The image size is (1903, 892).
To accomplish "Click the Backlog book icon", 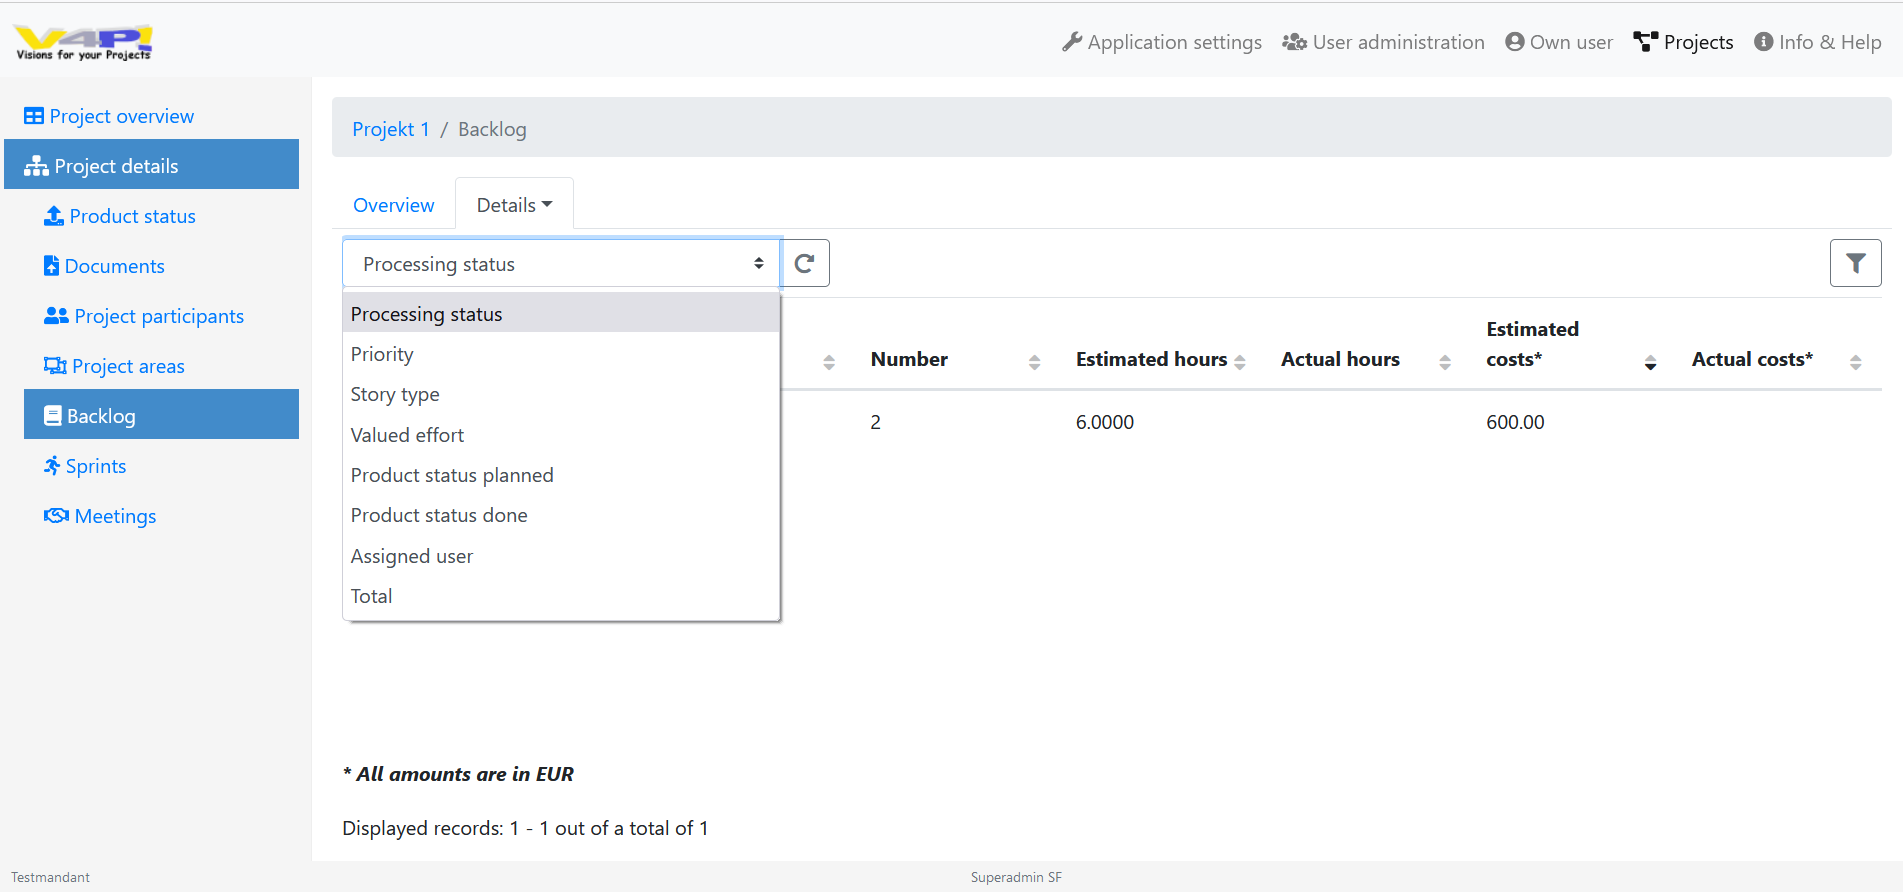I will pos(53,416).
